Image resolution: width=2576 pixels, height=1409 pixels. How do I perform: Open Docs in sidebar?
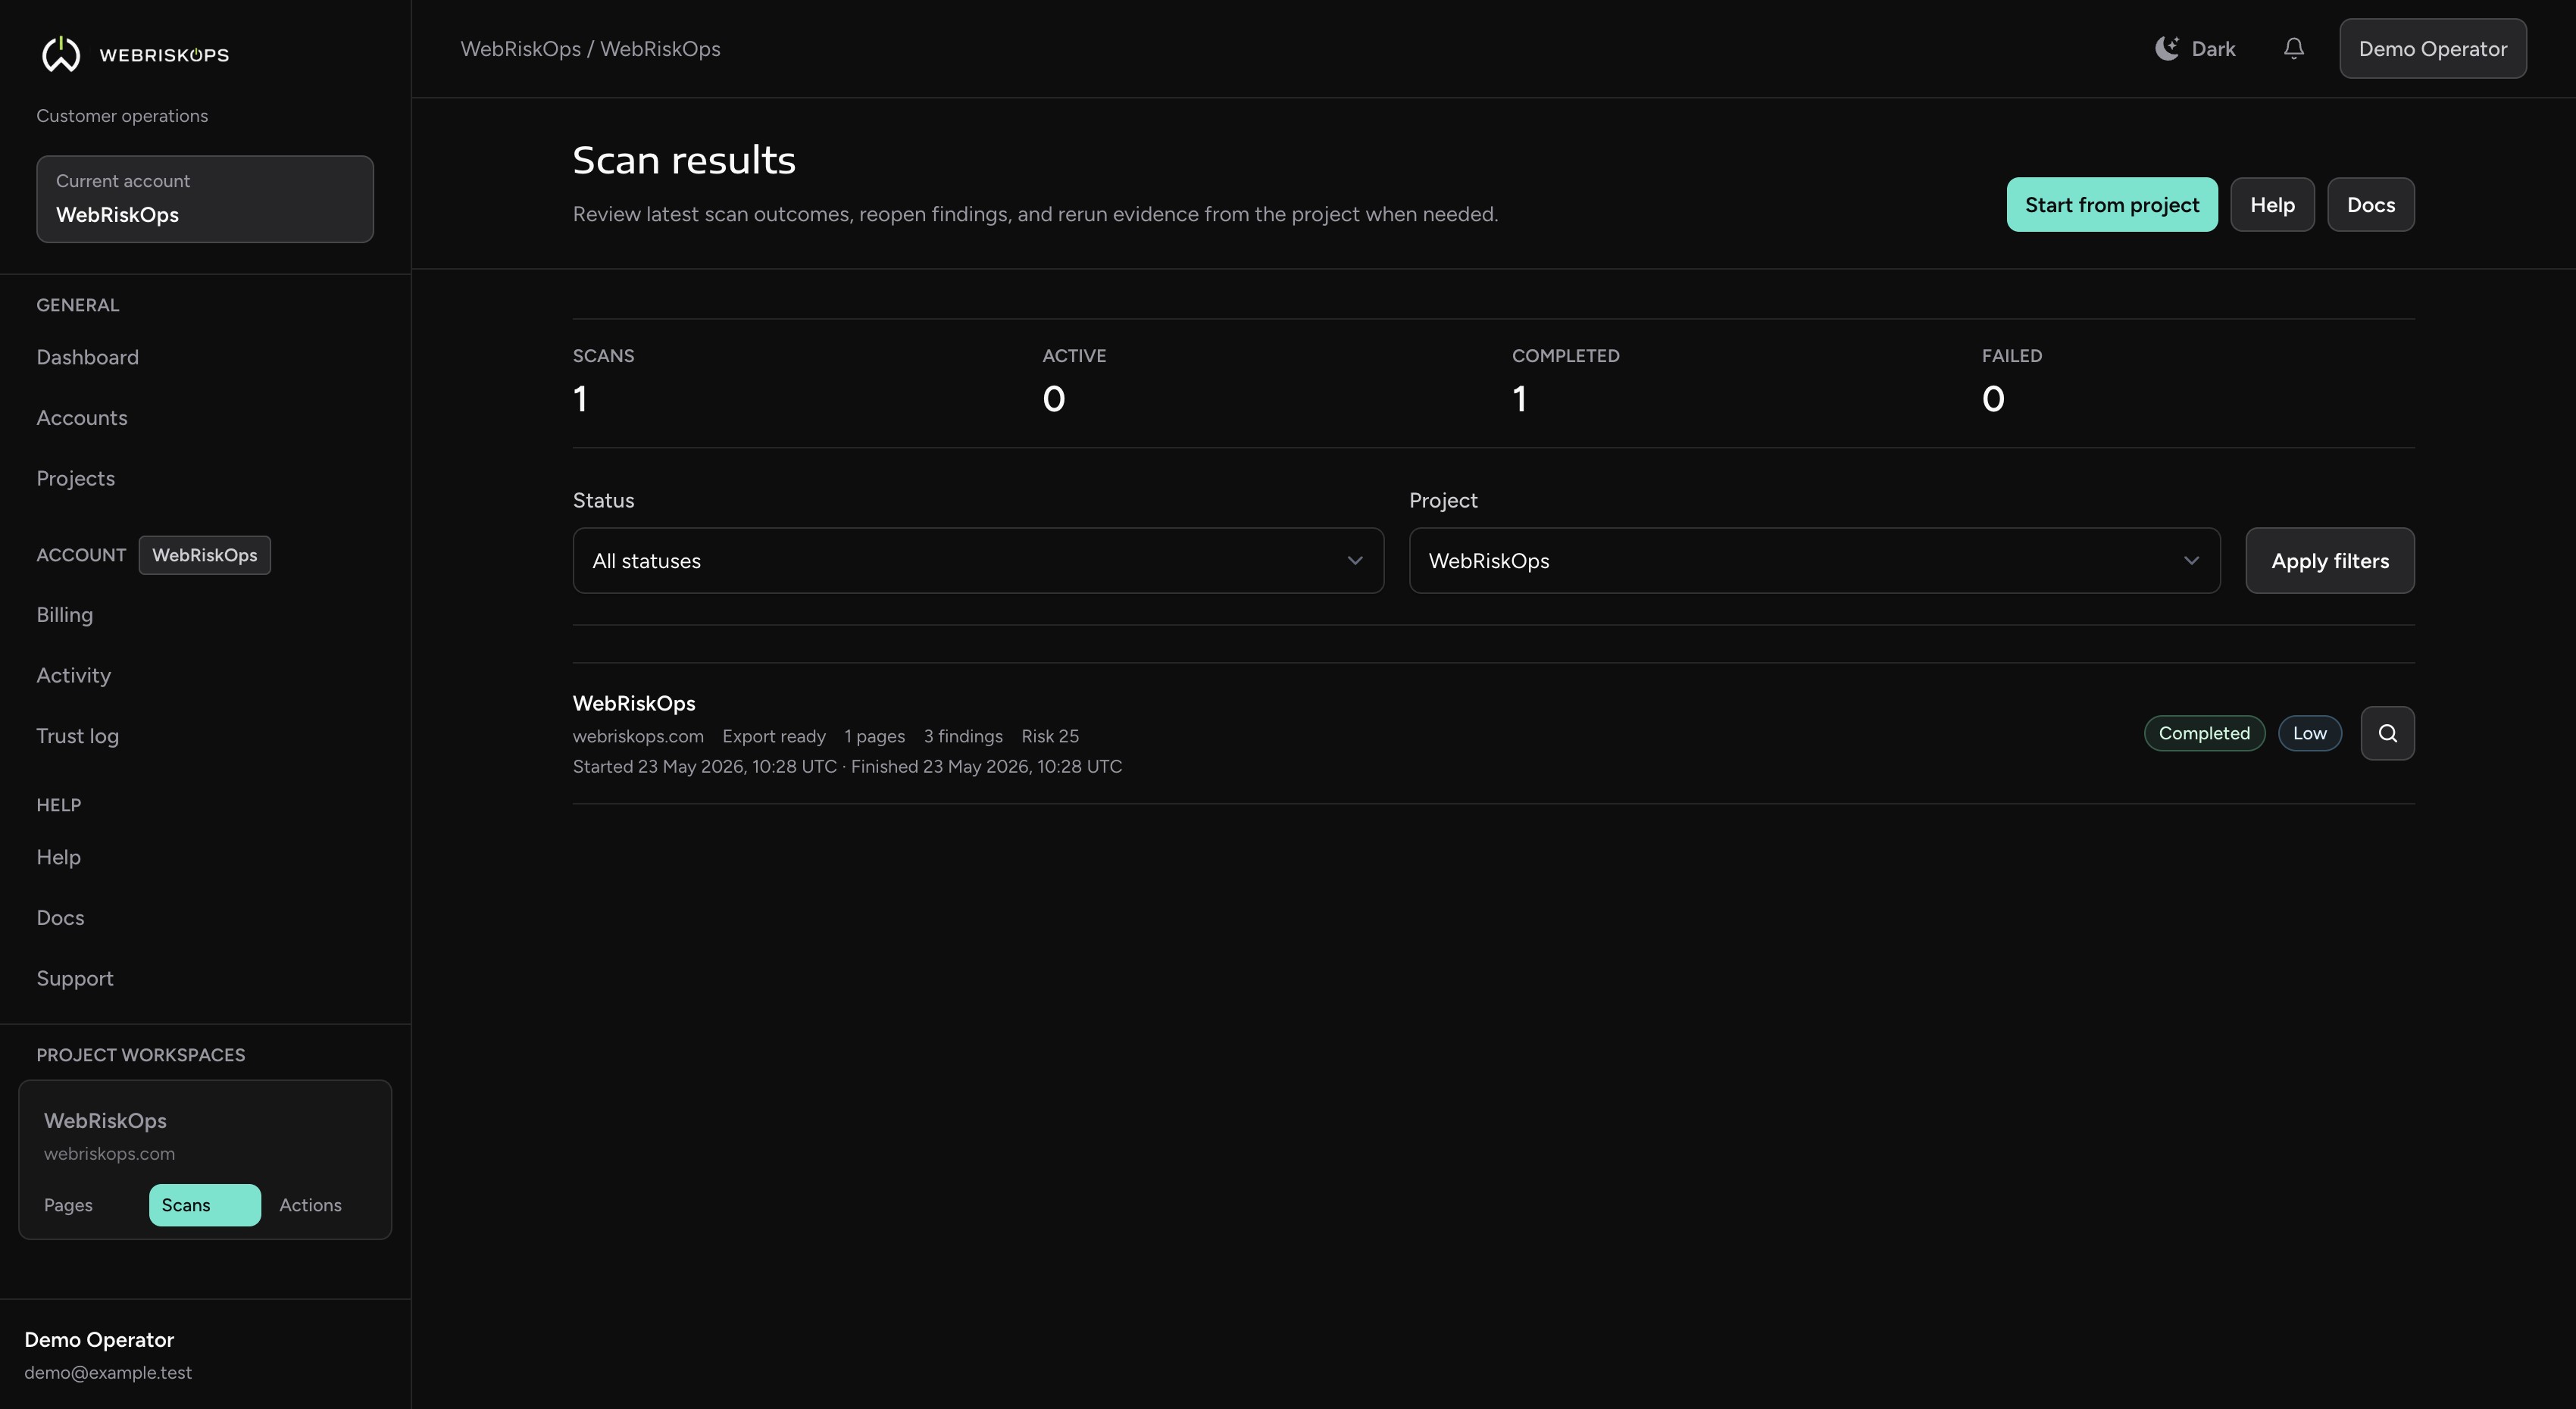click(x=60, y=918)
